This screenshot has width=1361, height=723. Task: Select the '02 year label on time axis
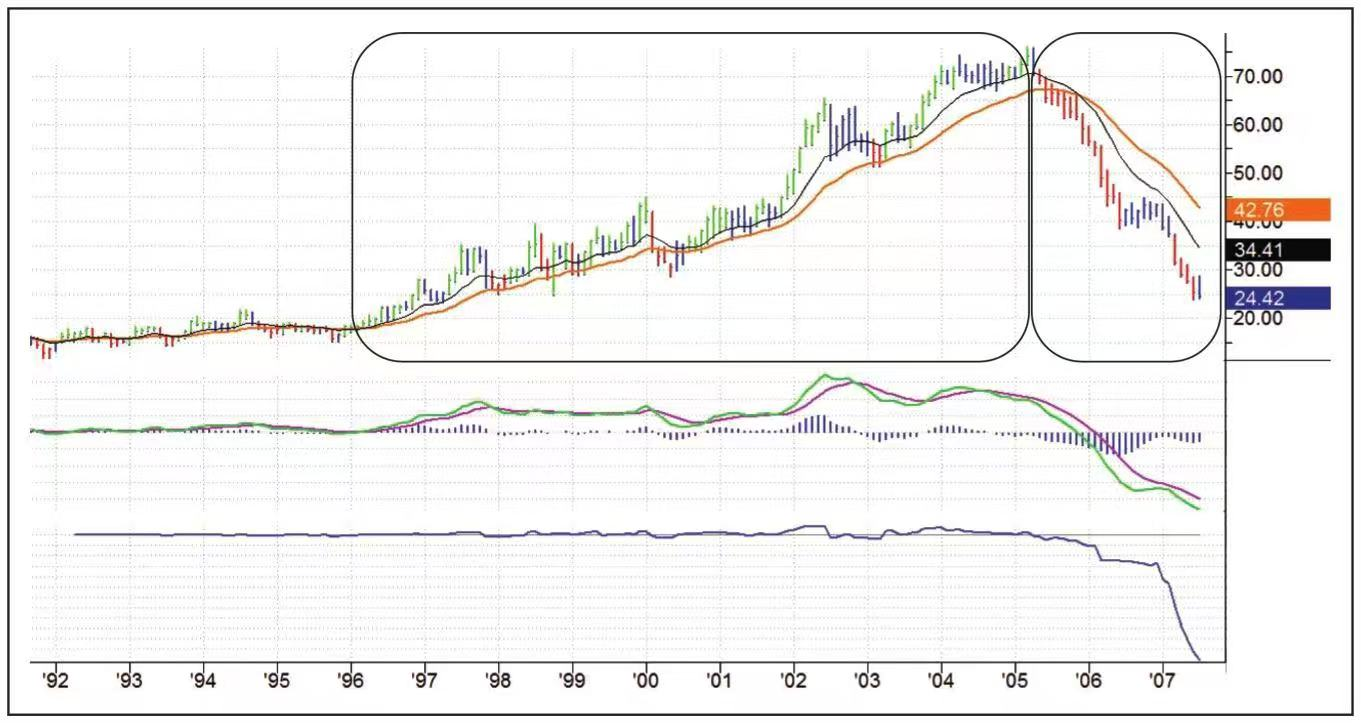[x=793, y=682]
